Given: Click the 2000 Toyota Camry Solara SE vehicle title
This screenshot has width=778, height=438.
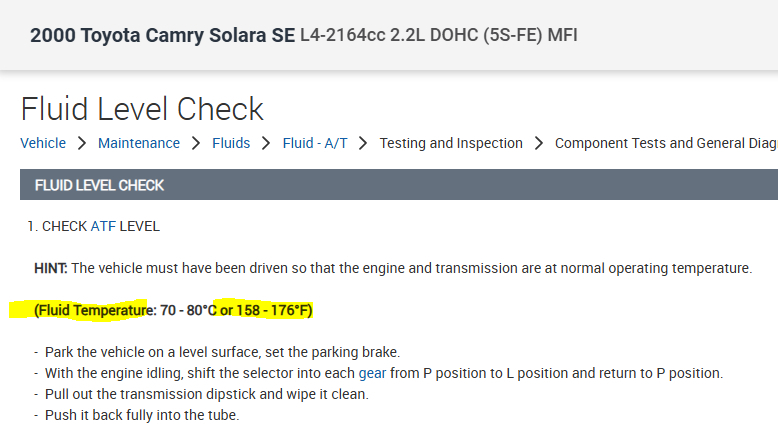Looking at the screenshot, I should (x=162, y=35).
